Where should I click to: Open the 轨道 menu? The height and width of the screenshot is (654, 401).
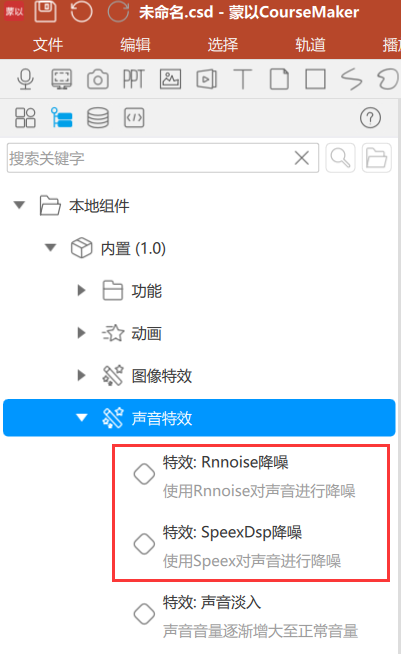[310, 45]
